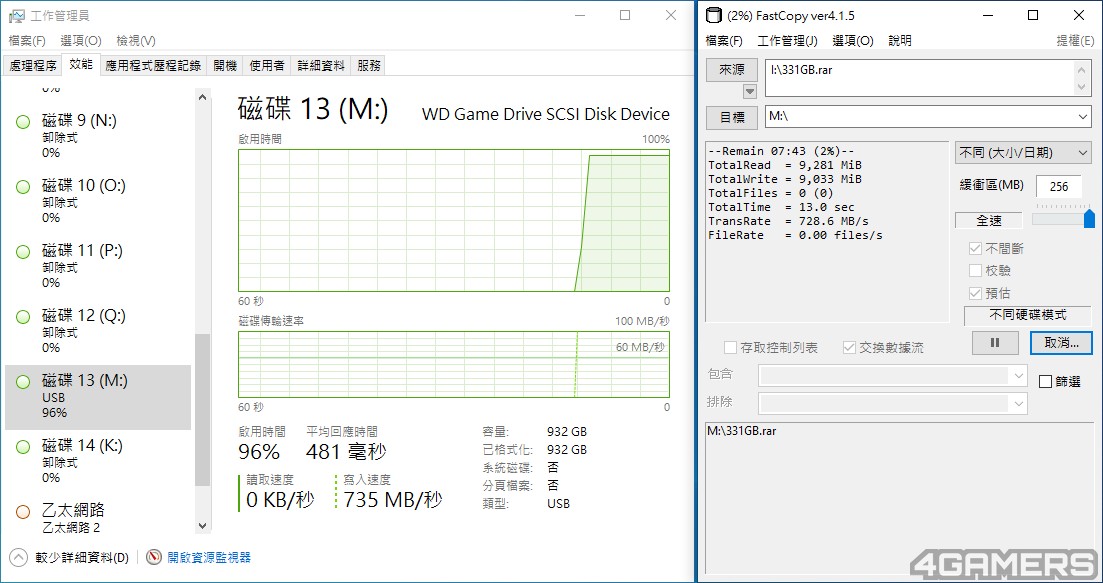Click the chevron icon beside 較少詳細資料
1103x583 pixels.
[18, 558]
